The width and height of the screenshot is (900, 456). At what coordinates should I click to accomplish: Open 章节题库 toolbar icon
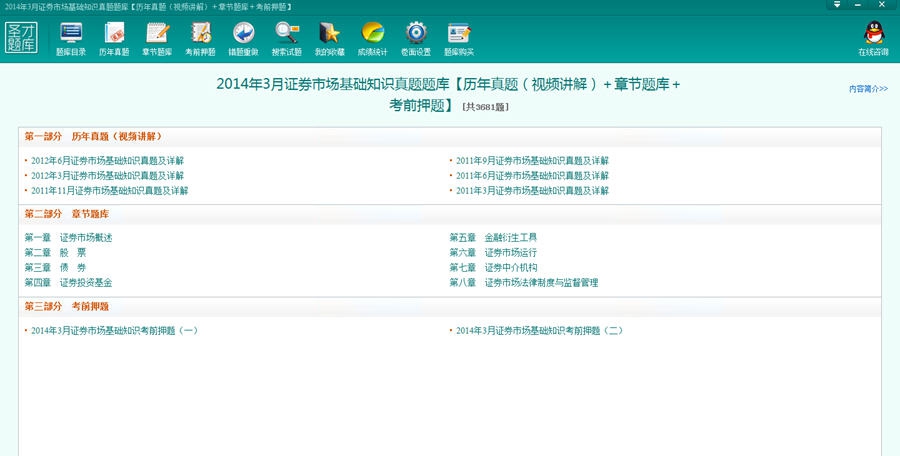point(157,38)
